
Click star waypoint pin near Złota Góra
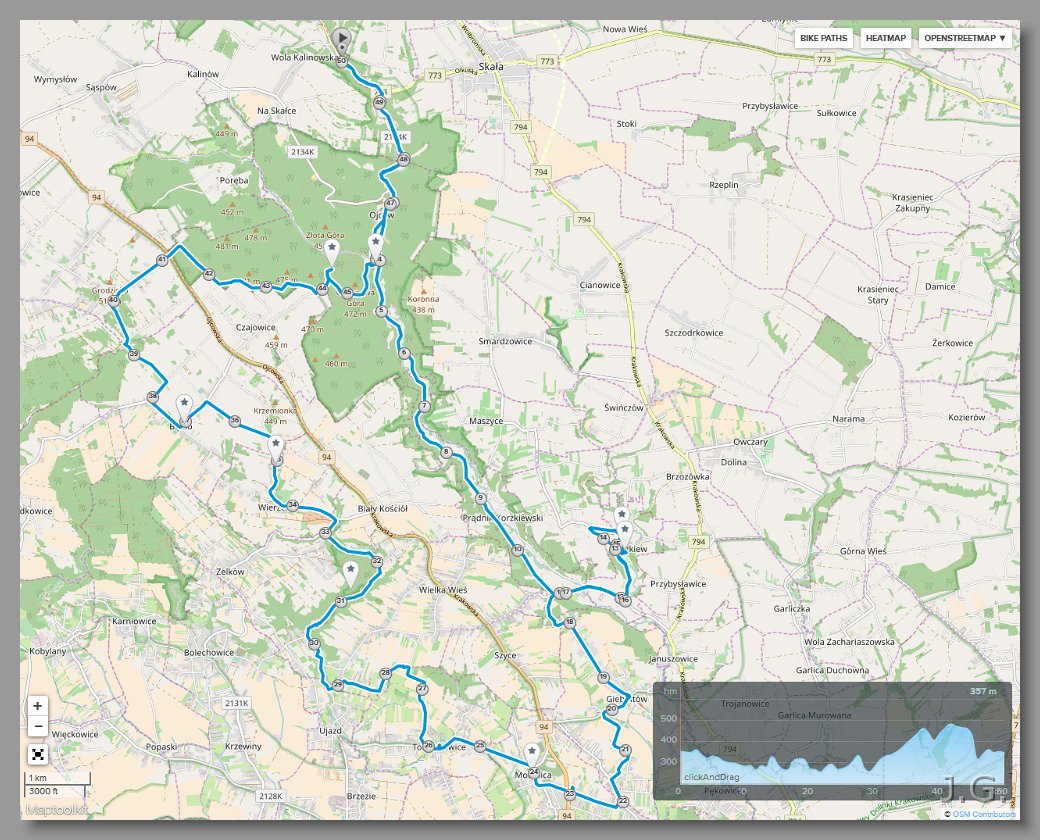tap(331, 248)
